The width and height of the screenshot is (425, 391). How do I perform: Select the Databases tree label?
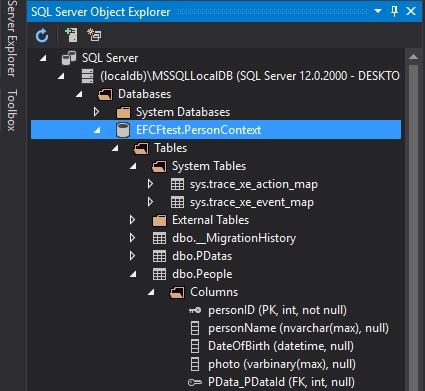click(x=145, y=94)
